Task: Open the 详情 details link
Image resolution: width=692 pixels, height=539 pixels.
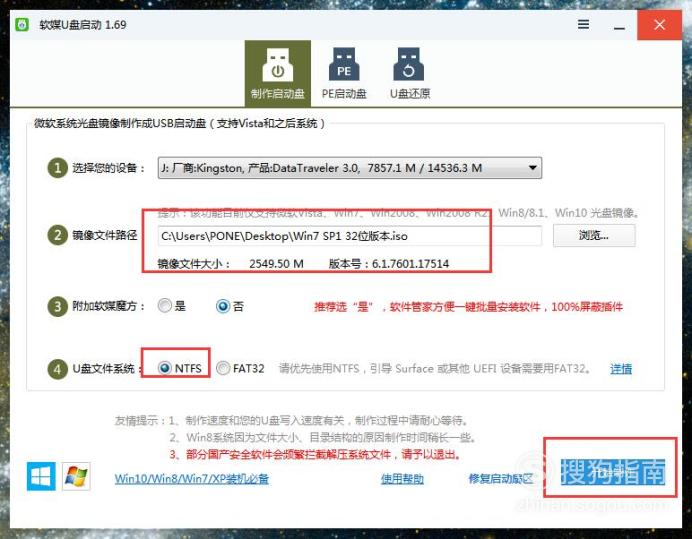Action: click(x=621, y=369)
